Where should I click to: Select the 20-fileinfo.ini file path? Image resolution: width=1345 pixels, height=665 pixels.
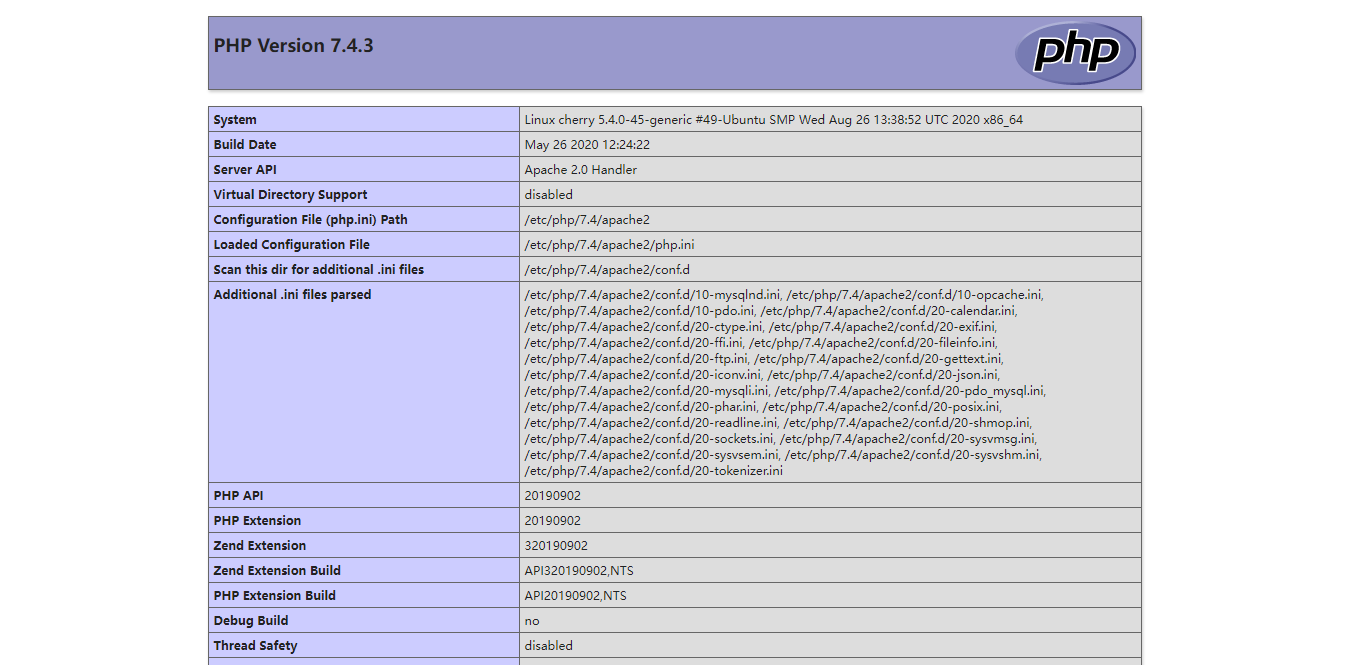tap(872, 343)
